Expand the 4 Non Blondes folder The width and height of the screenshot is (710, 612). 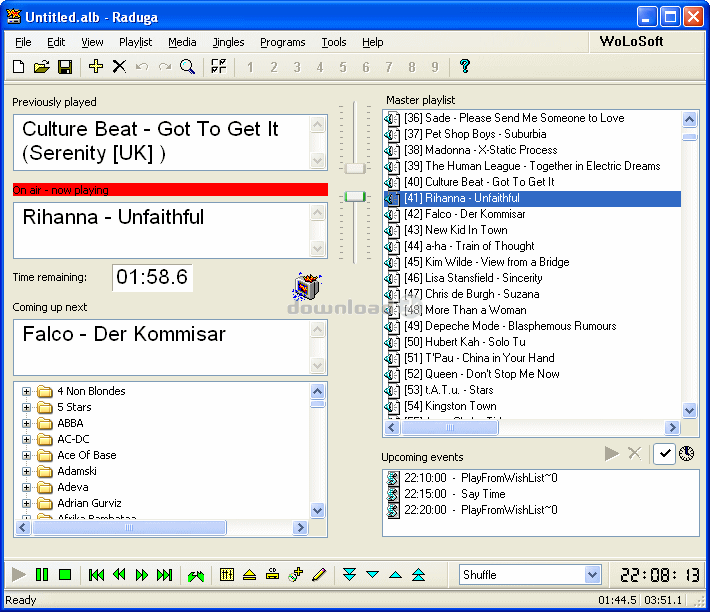coord(26,392)
